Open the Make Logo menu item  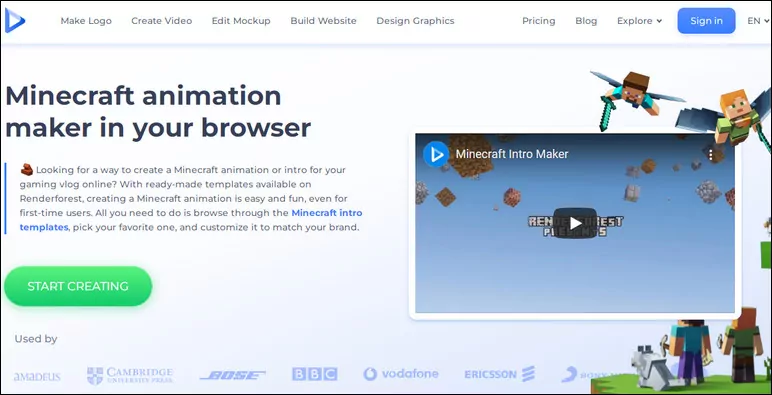(x=86, y=21)
